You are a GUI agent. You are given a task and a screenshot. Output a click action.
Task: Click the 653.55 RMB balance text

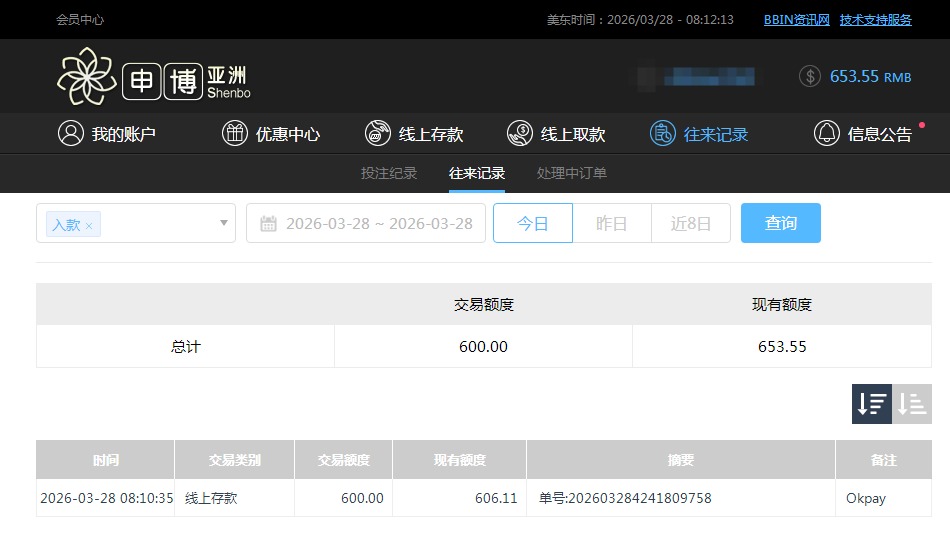(871, 76)
